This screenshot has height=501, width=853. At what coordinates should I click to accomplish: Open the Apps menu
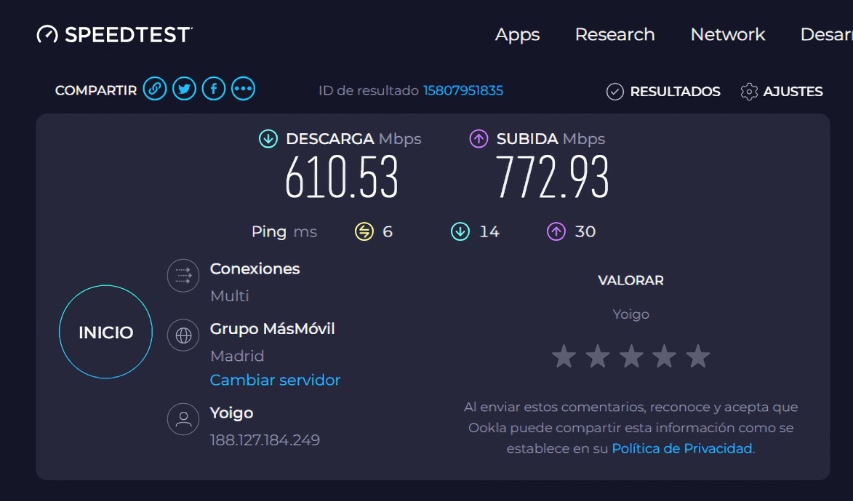coord(517,35)
